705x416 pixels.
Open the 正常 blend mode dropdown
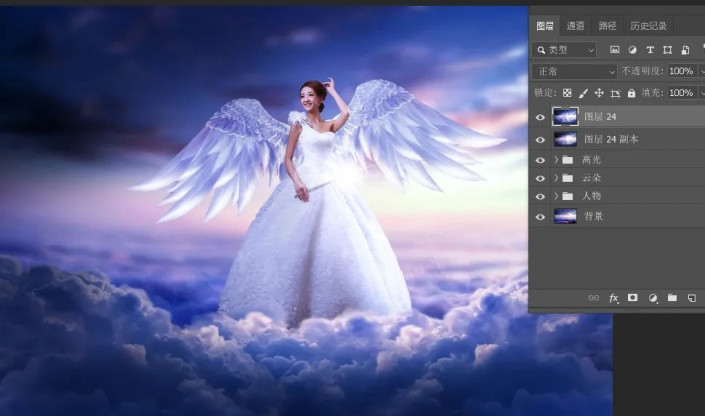[575, 72]
